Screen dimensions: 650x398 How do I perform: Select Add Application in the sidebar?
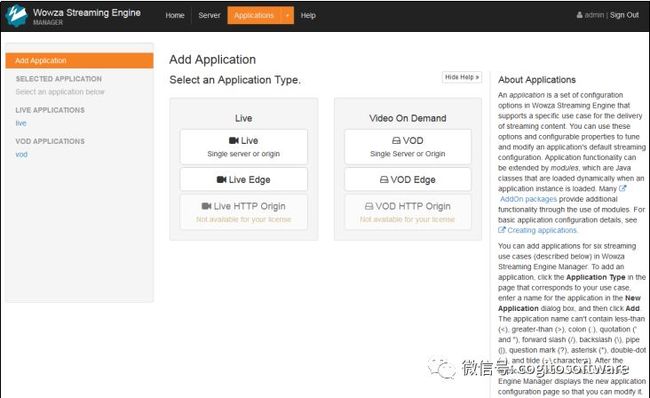click(x=79, y=61)
